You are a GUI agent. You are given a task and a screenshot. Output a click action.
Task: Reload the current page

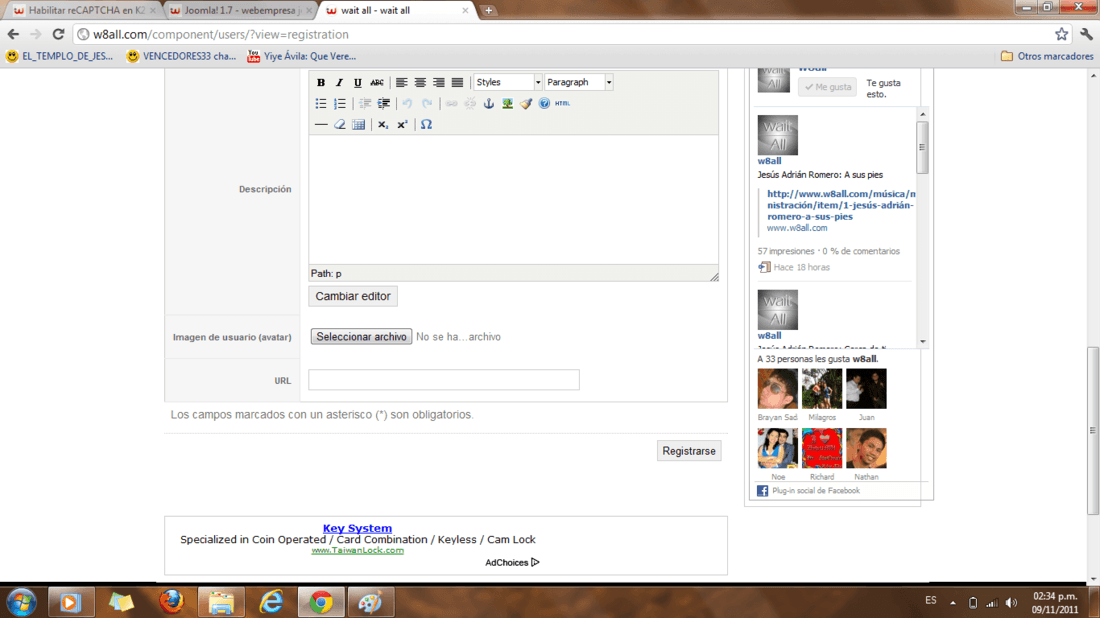point(58,34)
